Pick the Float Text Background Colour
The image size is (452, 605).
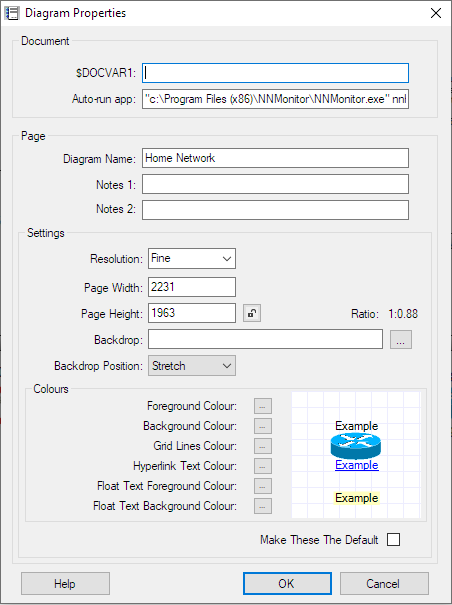click(263, 506)
